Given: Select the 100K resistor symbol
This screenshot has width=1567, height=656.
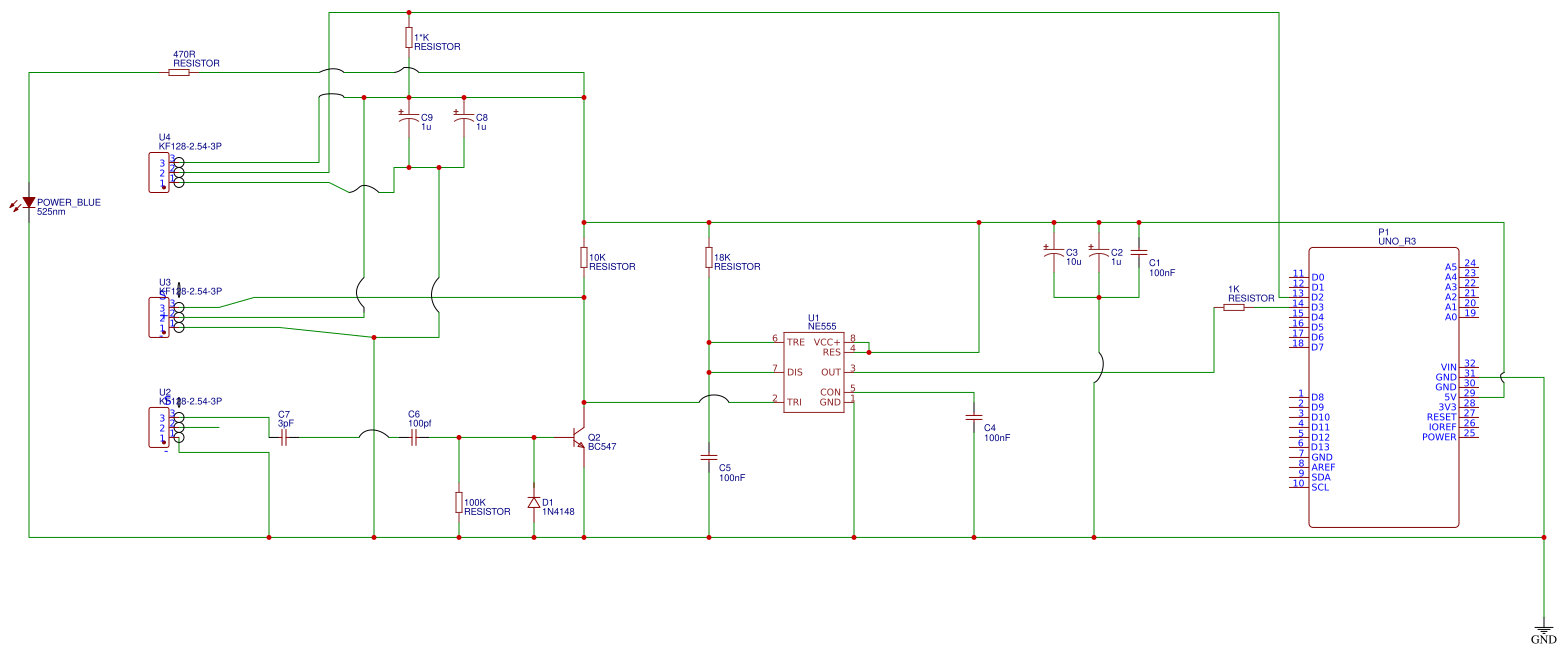Looking at the screenshot, I should pos(459,502).
